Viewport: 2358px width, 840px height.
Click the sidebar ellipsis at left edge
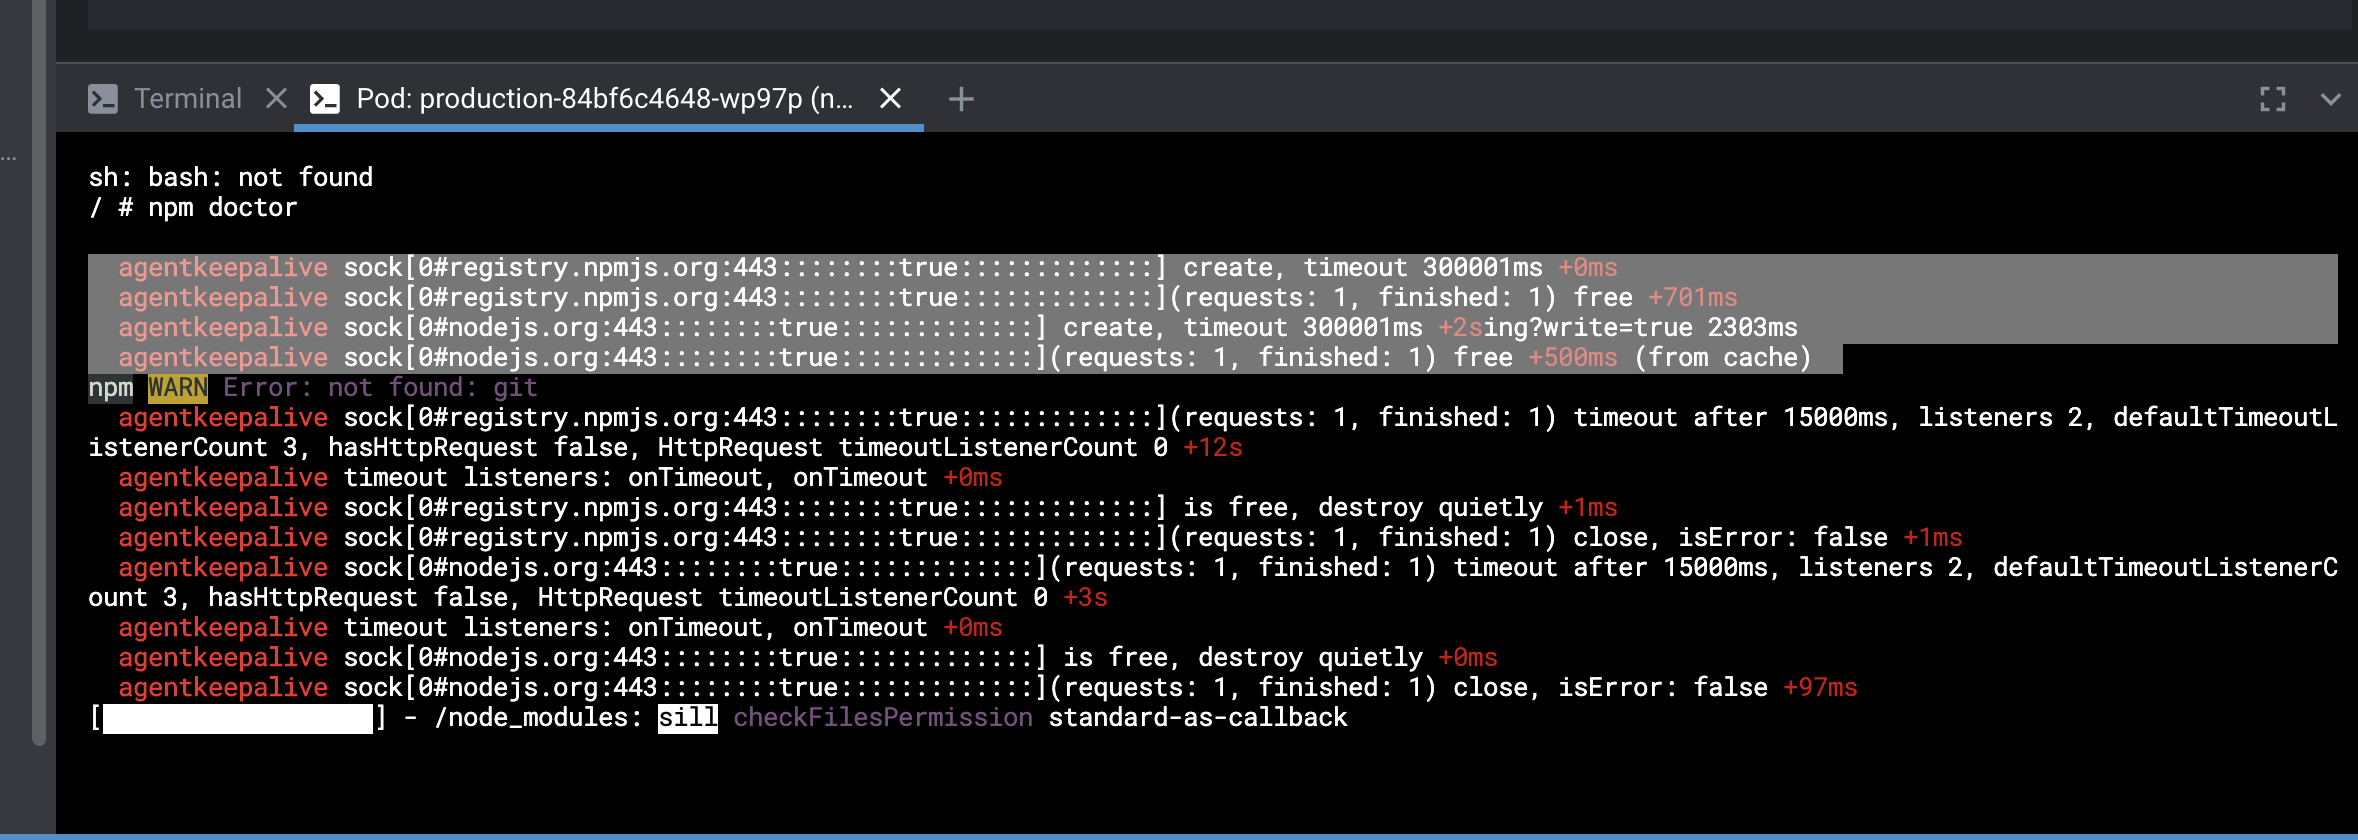(8, 158)
